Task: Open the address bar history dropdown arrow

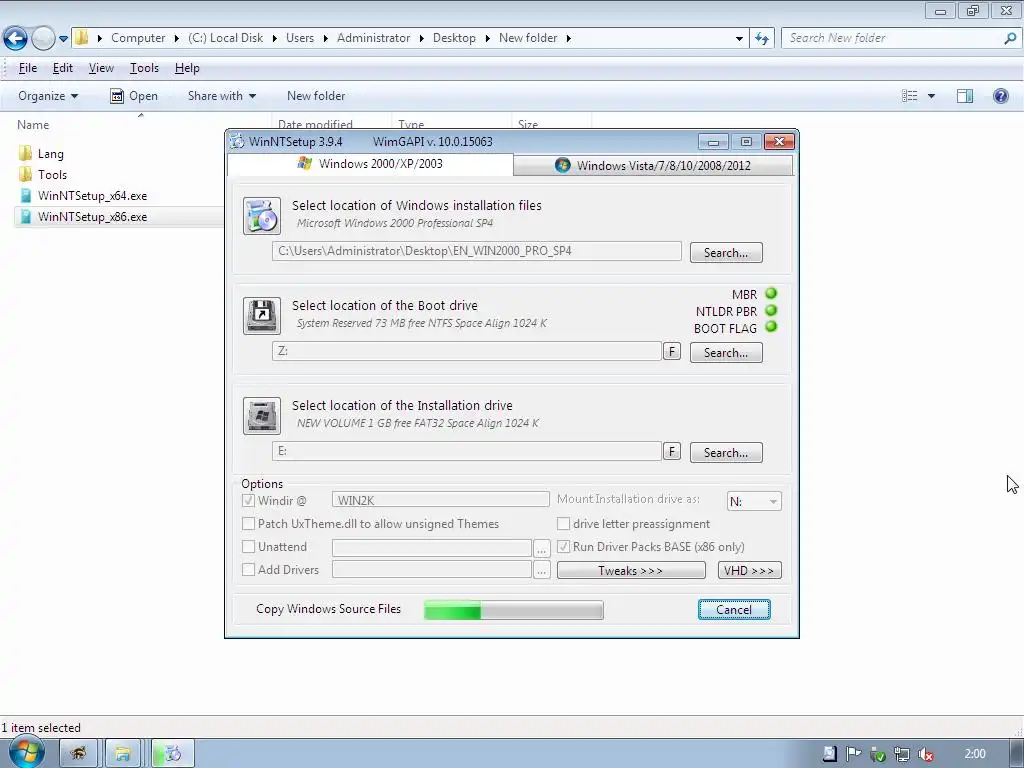Action: (739, 39)
